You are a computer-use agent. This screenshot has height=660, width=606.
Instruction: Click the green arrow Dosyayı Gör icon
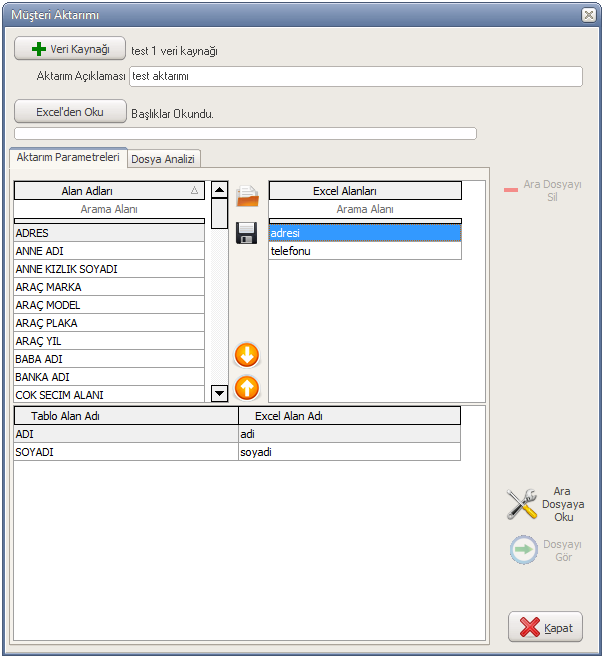pyautogui.click(x=524, y=549)
